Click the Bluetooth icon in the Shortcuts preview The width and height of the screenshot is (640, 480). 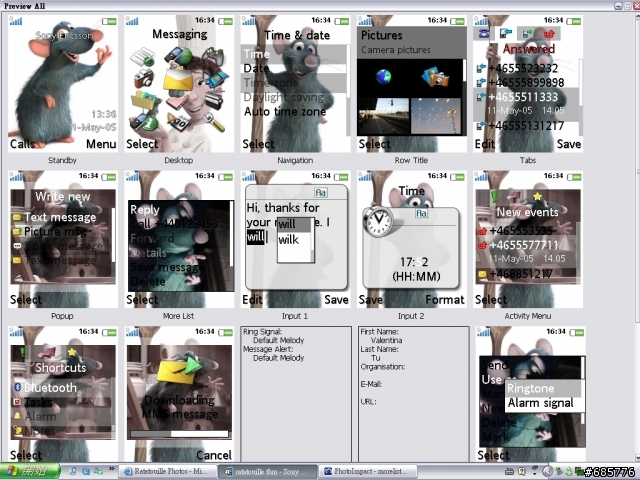(x=17, y=387)
